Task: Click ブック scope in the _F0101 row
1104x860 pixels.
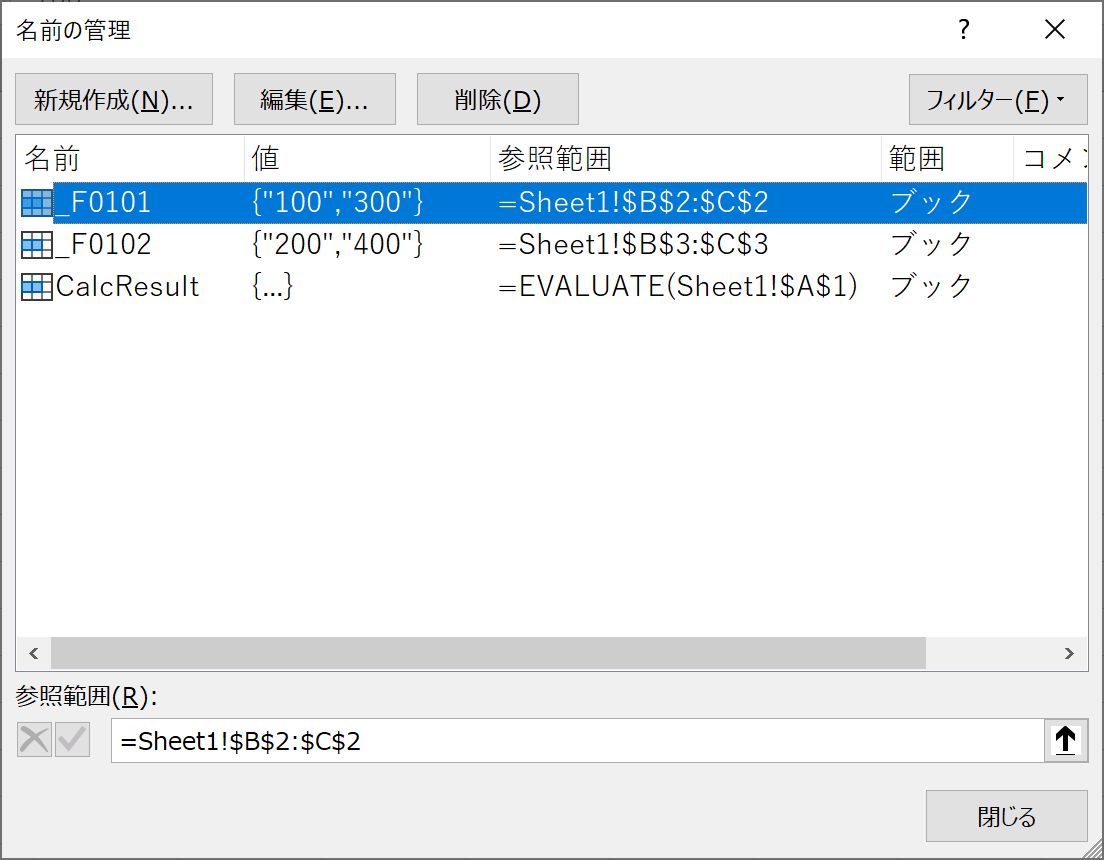Action: 932,203
